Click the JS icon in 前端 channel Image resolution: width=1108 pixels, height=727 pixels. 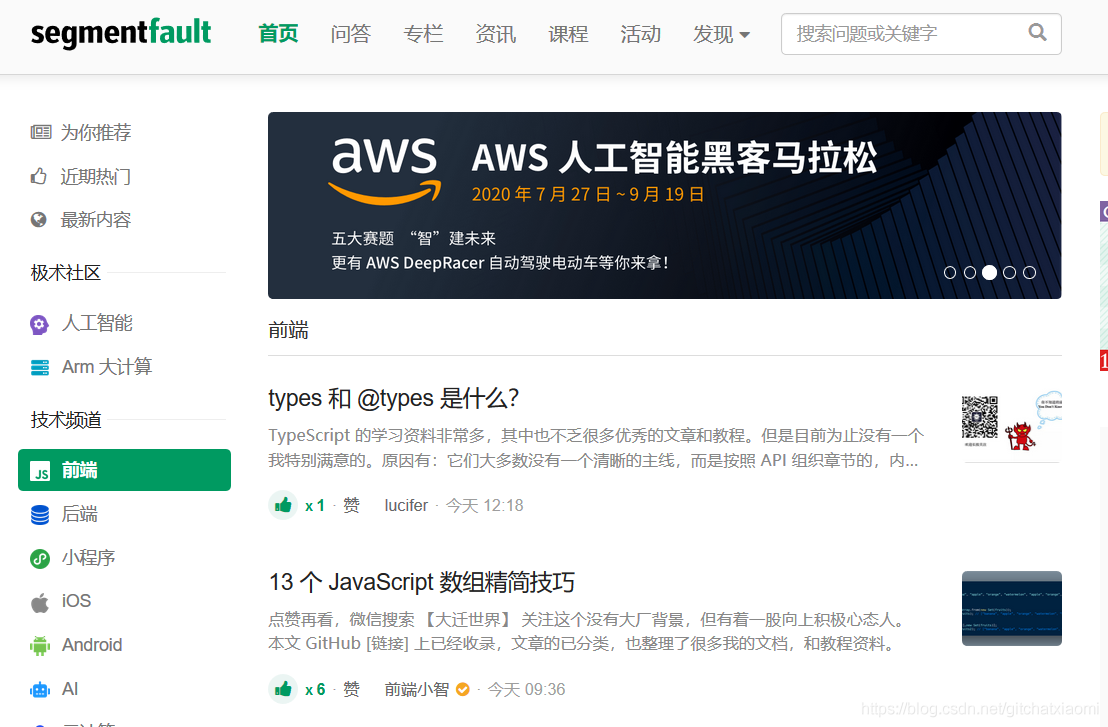[x=40, y=471]
